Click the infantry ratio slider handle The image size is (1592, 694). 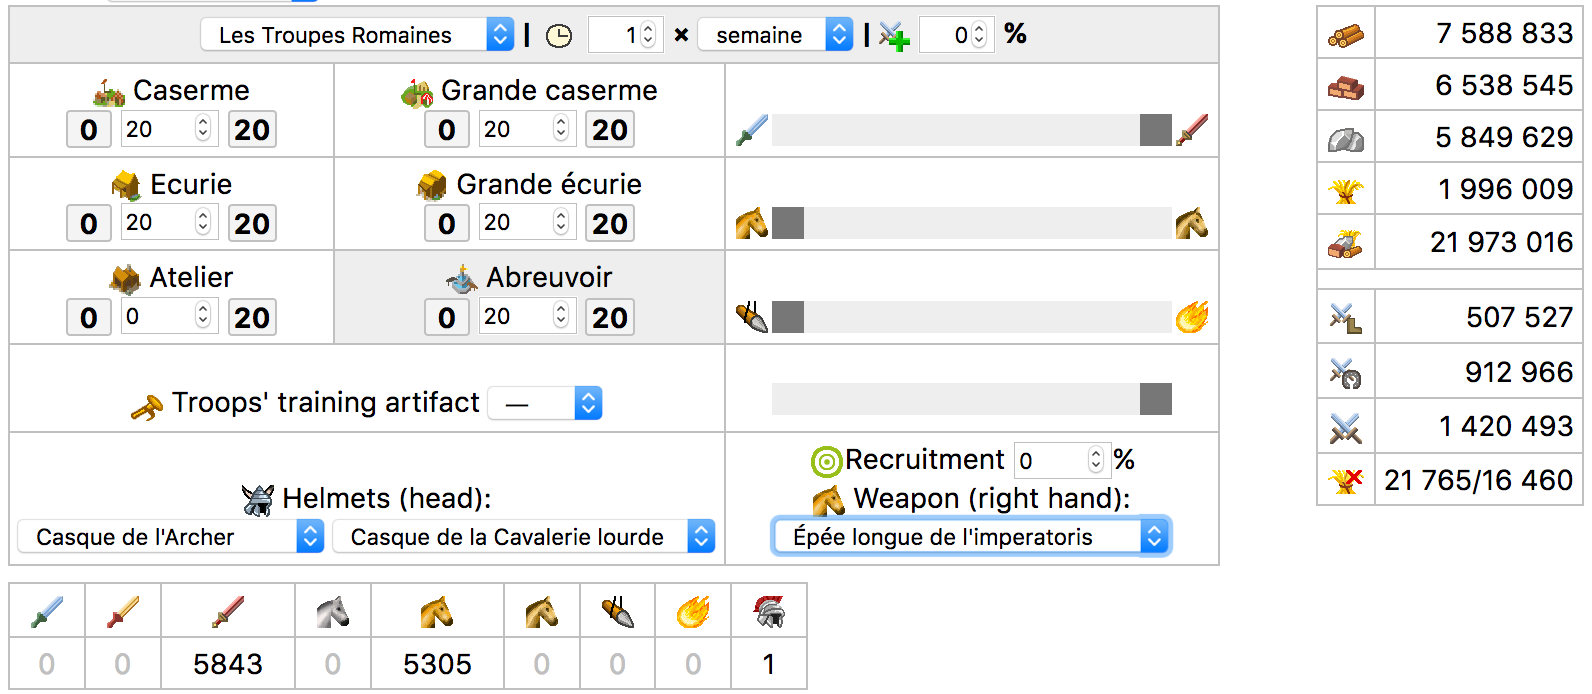(x=1155, y=130)
